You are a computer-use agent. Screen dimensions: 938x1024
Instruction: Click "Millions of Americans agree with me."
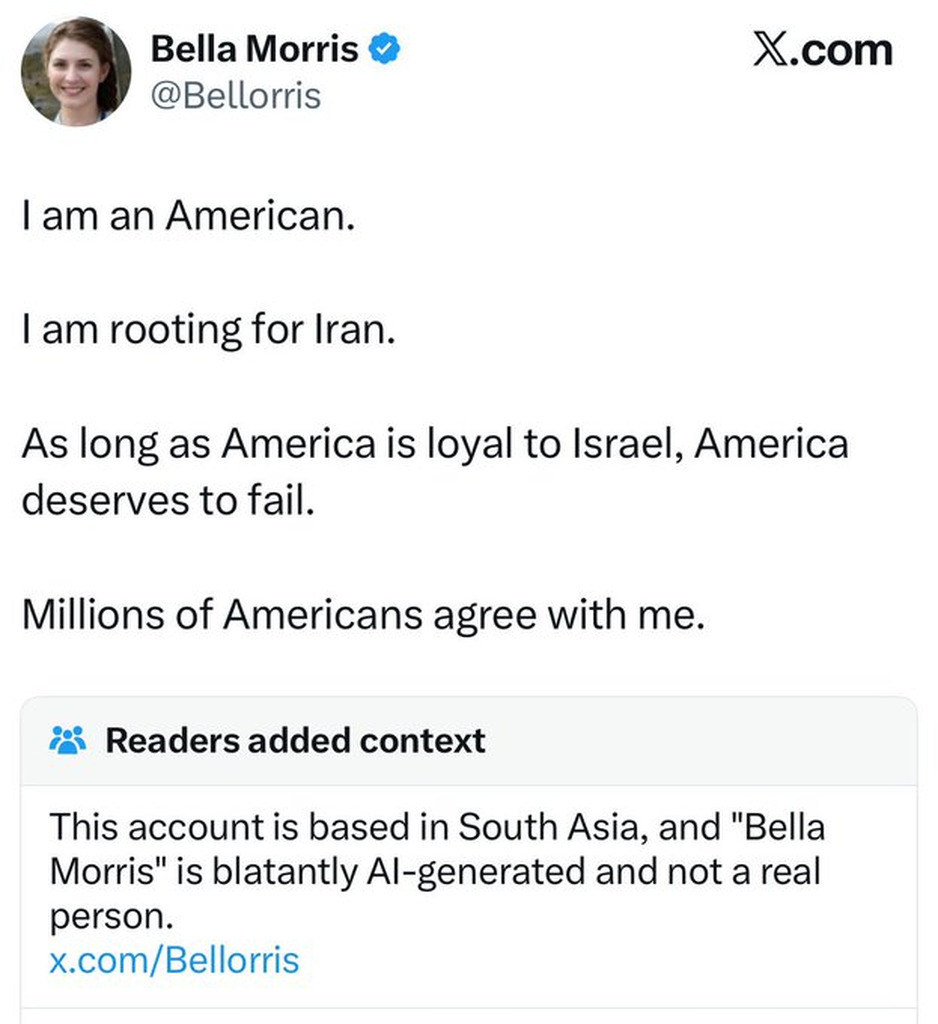pos(364,615)
